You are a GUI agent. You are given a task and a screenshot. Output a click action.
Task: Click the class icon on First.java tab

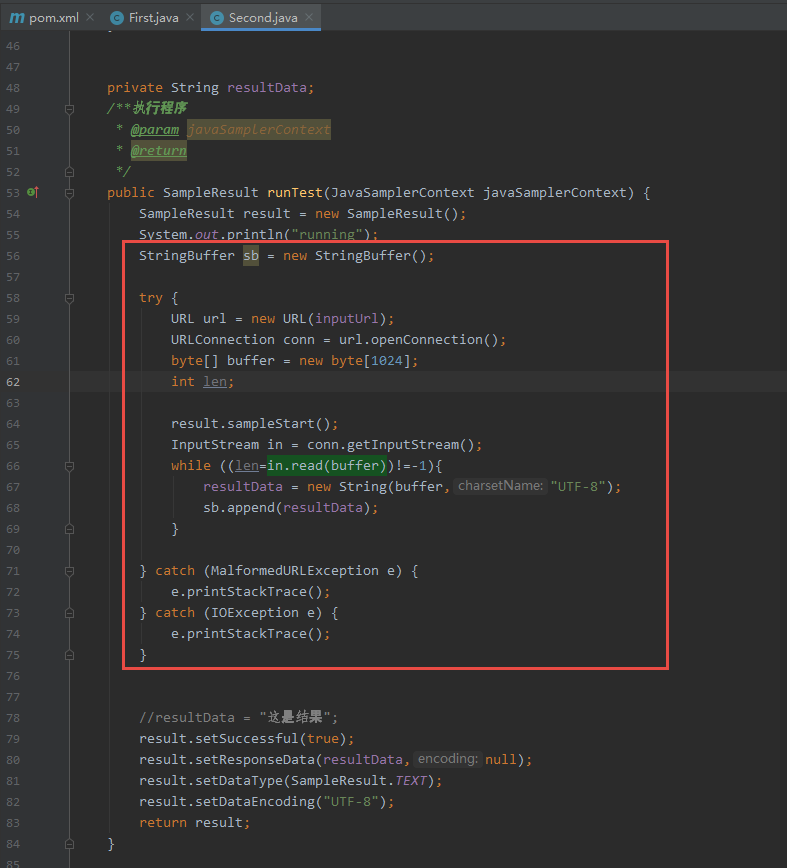[117, 18]
